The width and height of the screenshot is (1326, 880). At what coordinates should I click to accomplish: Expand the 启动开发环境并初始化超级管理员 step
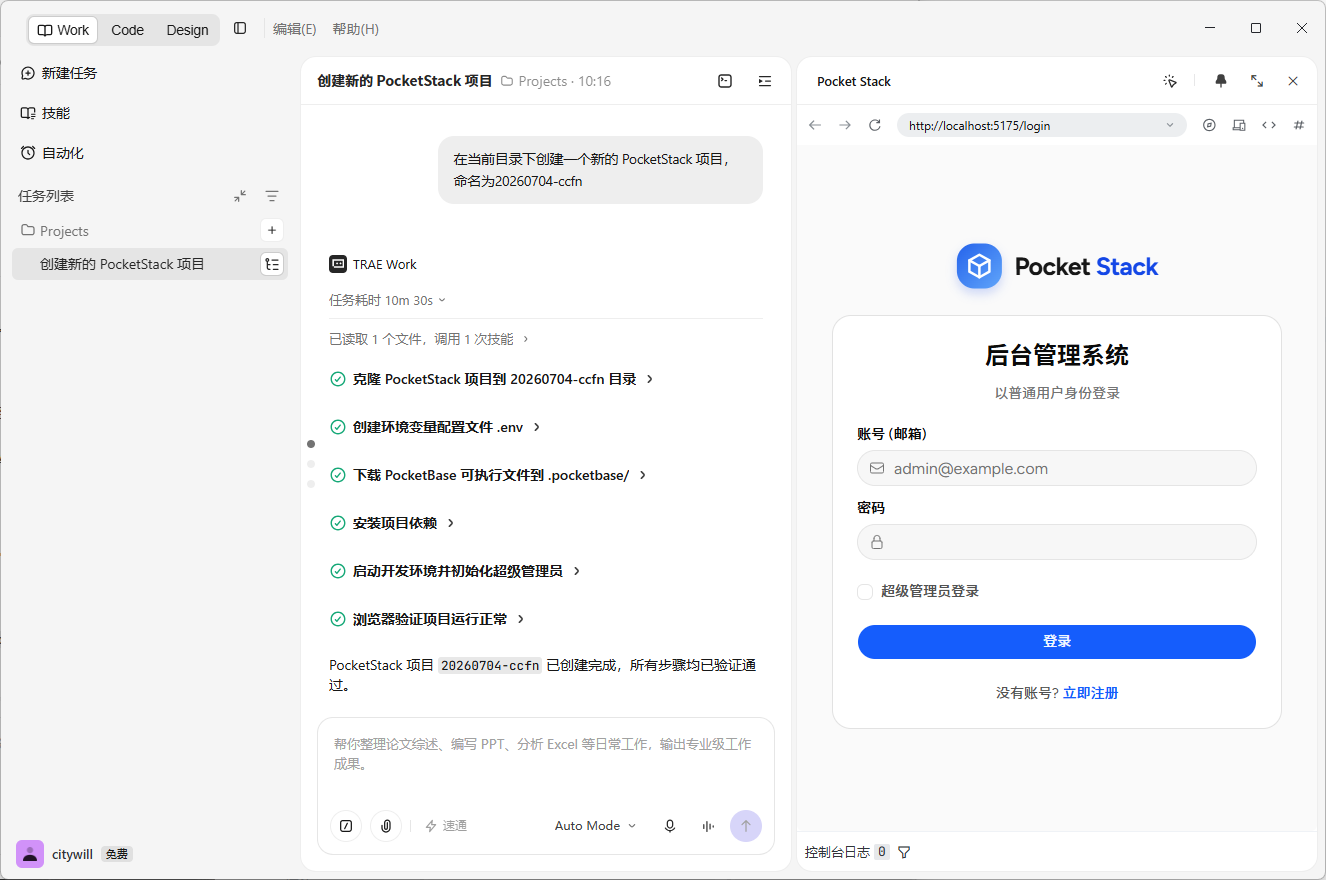(455, 571)
